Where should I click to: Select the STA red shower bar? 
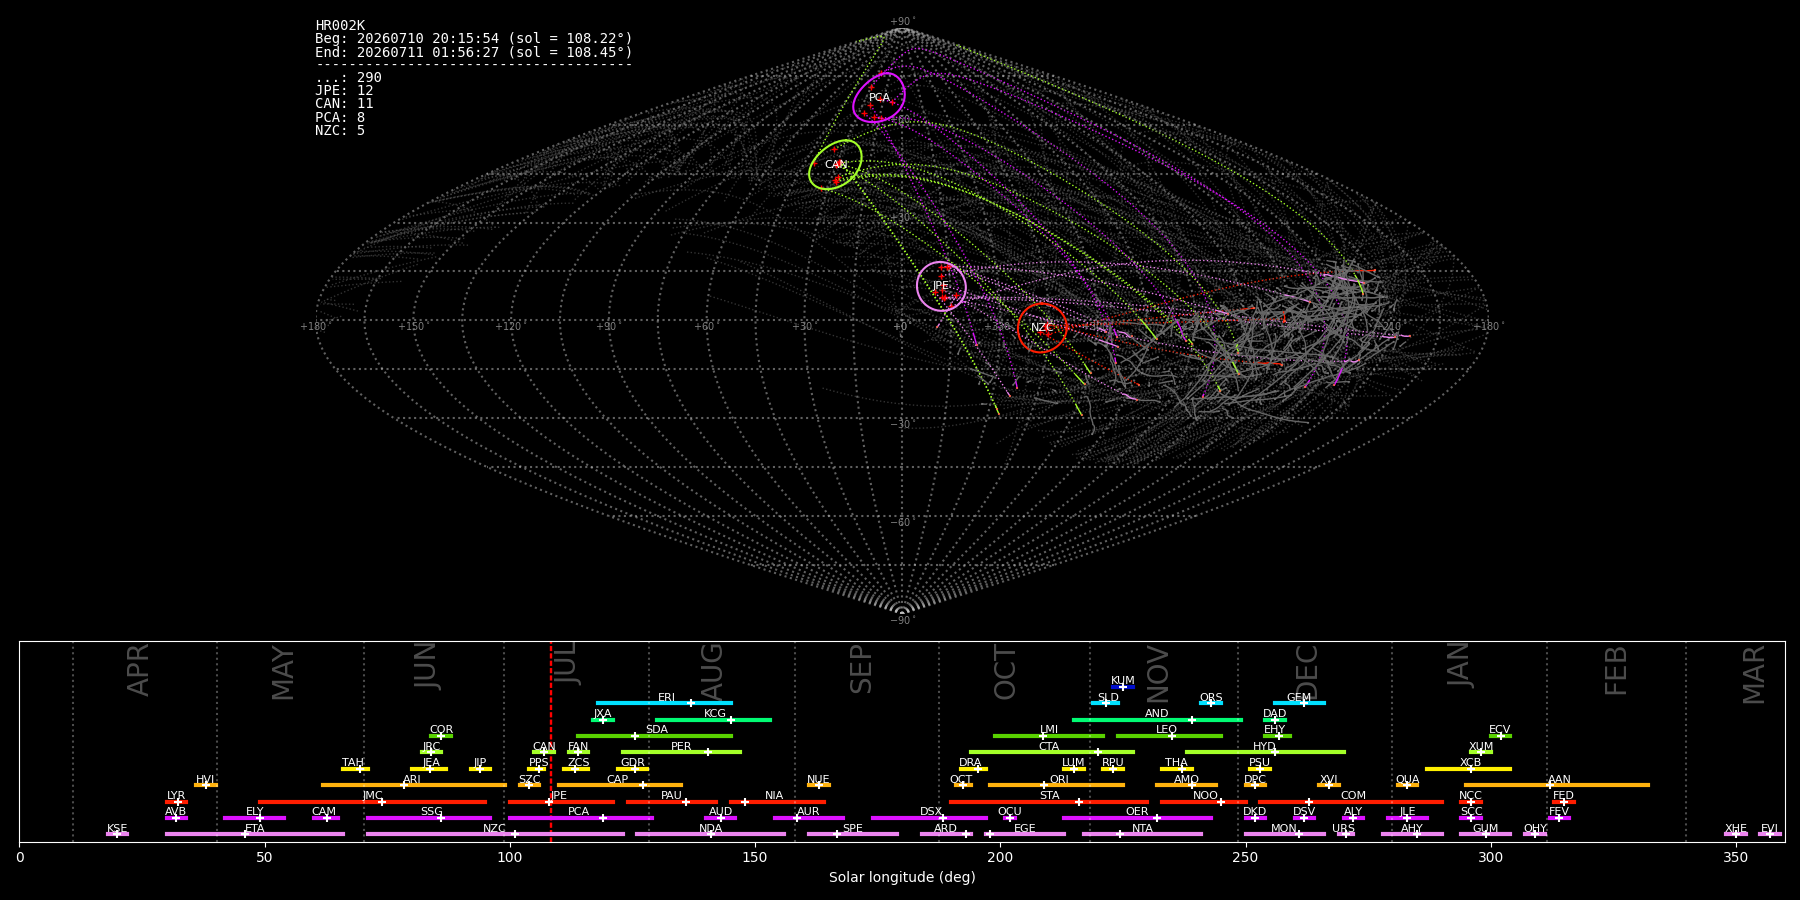tap(1049, 802)
